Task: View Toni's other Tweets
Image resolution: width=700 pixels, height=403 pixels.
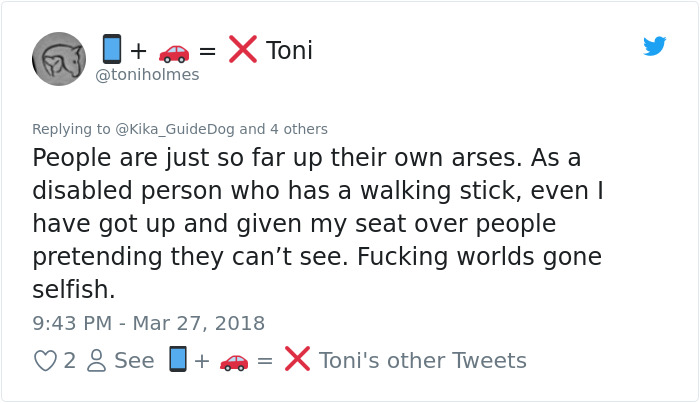Action: coord(422,360)
